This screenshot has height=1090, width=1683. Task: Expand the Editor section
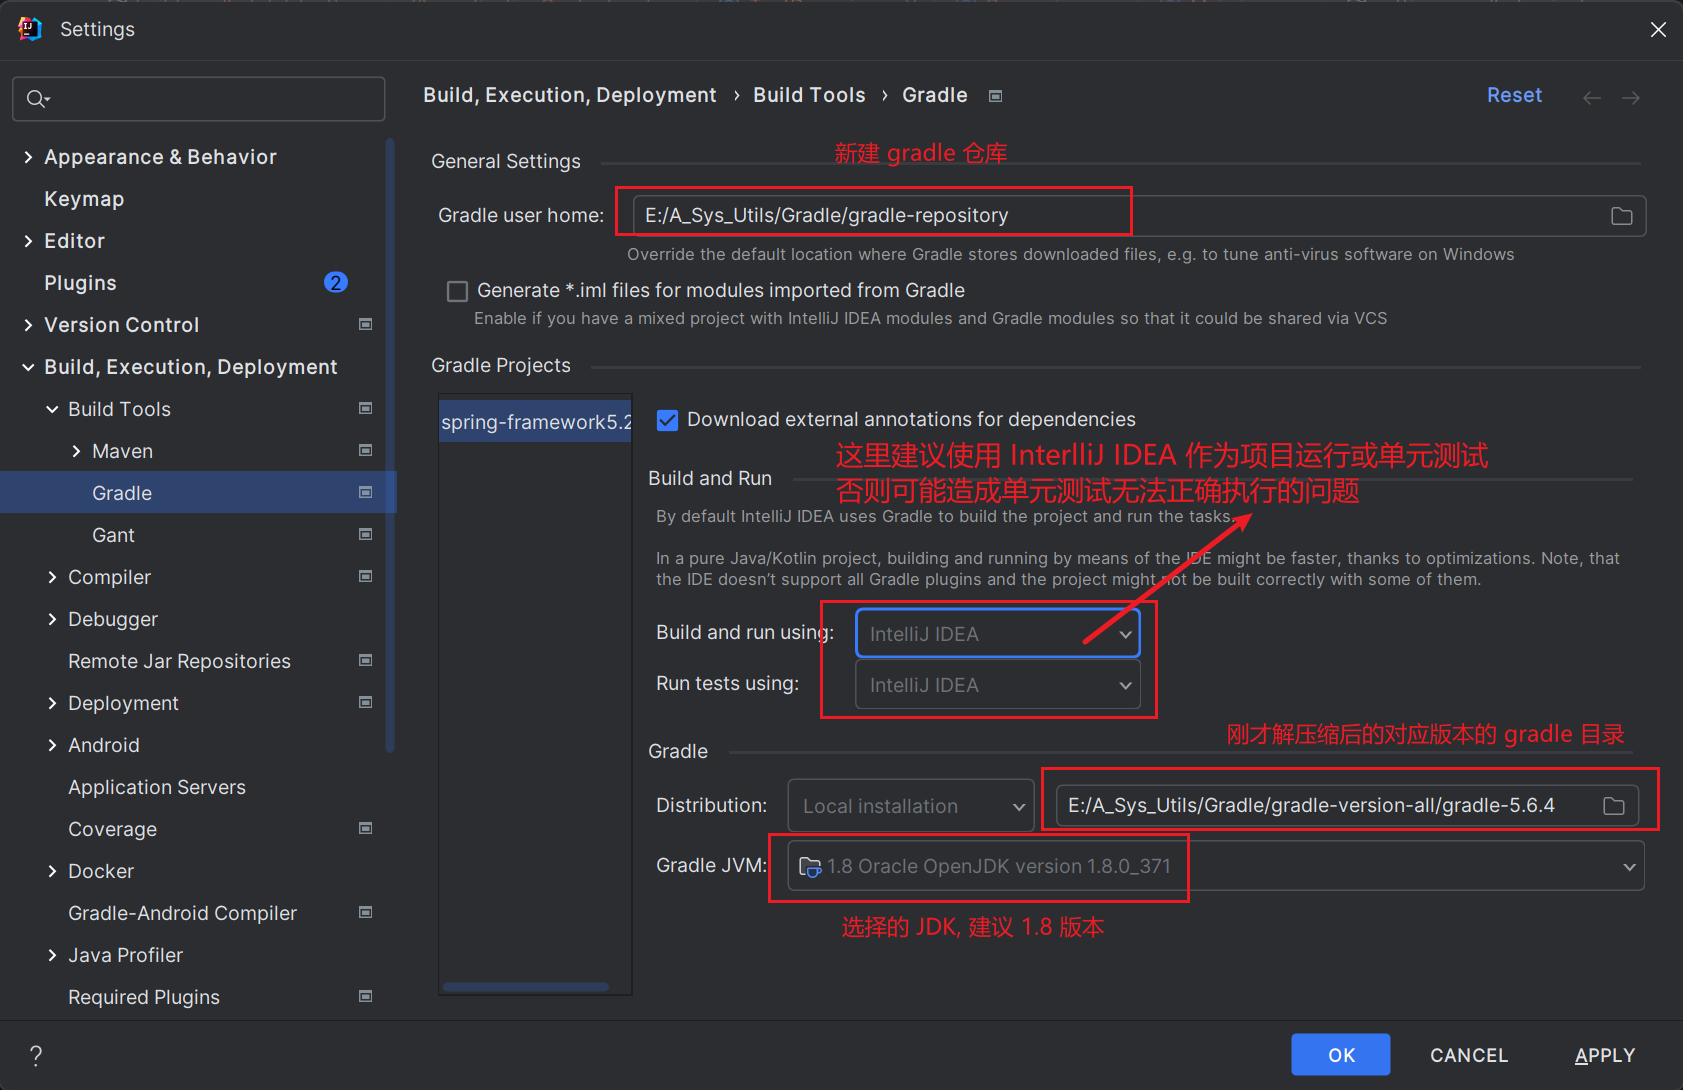coord(28,241)
